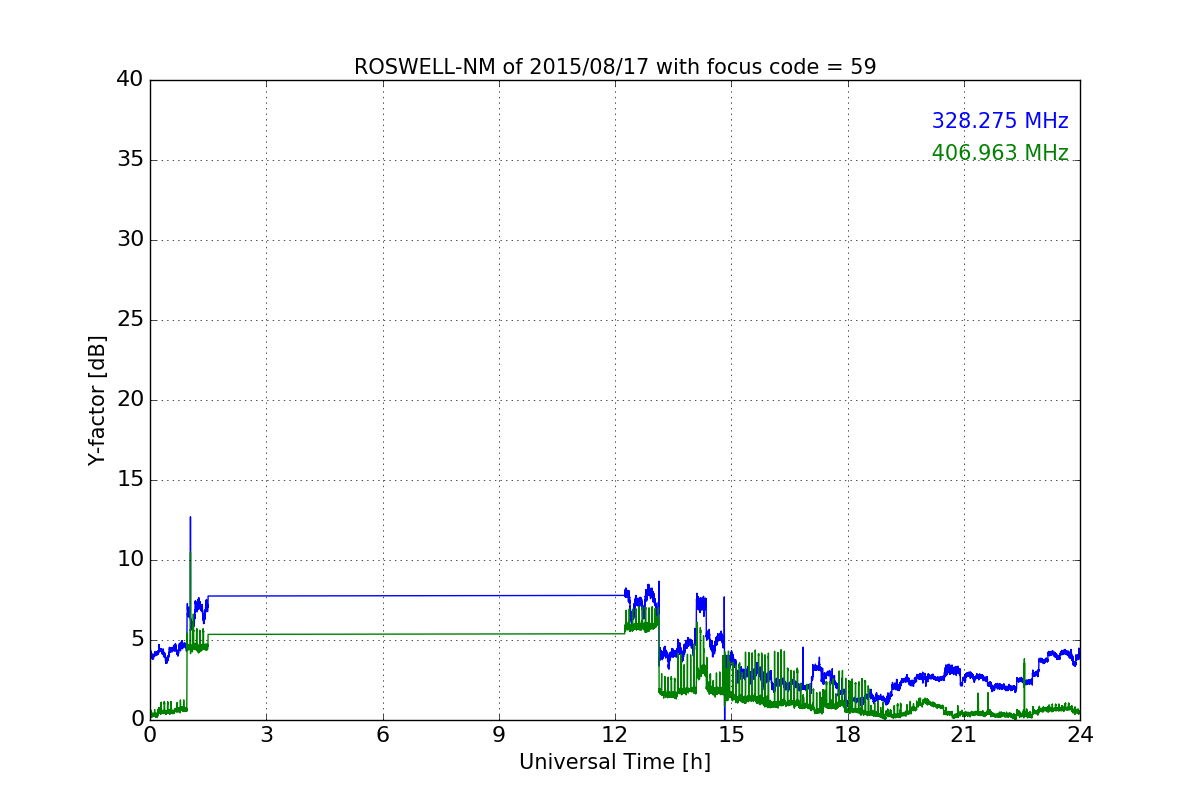The height and width of the screenshot is (800, 1200).
Task: Select the 406.963 MHz legend label
Action: 1000,153
